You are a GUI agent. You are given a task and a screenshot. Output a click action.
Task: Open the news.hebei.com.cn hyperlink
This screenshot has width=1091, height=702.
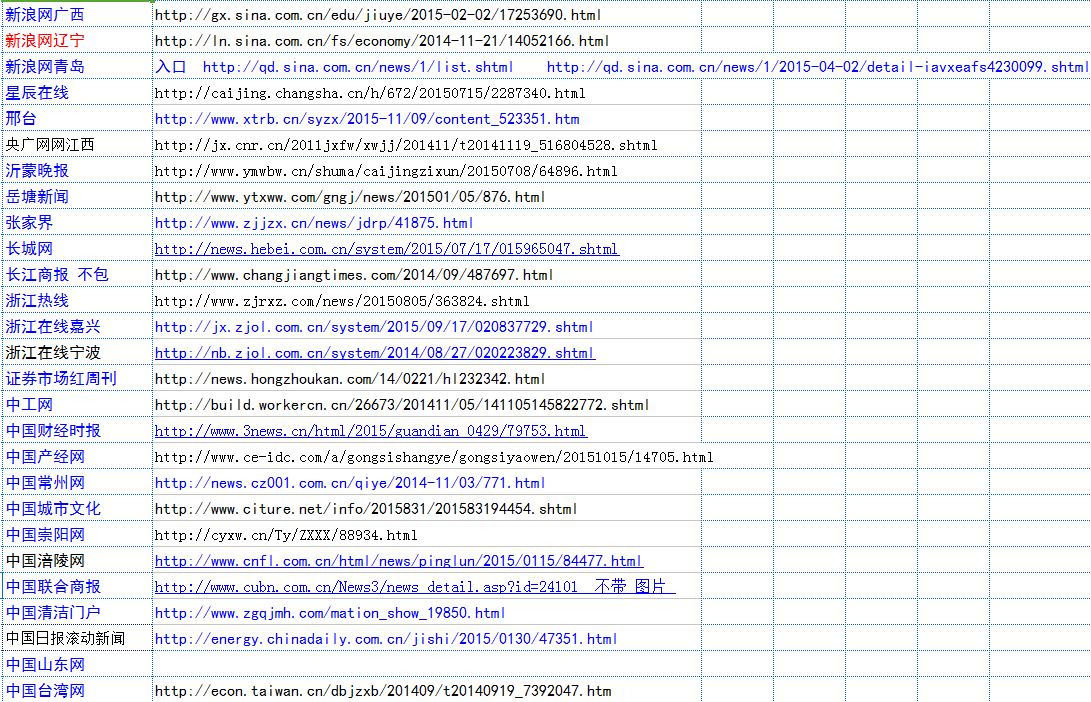tap(387, 248)
